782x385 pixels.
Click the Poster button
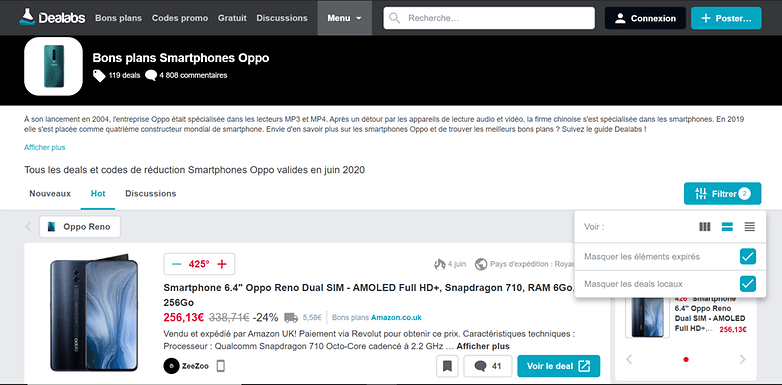coord(726,18)
